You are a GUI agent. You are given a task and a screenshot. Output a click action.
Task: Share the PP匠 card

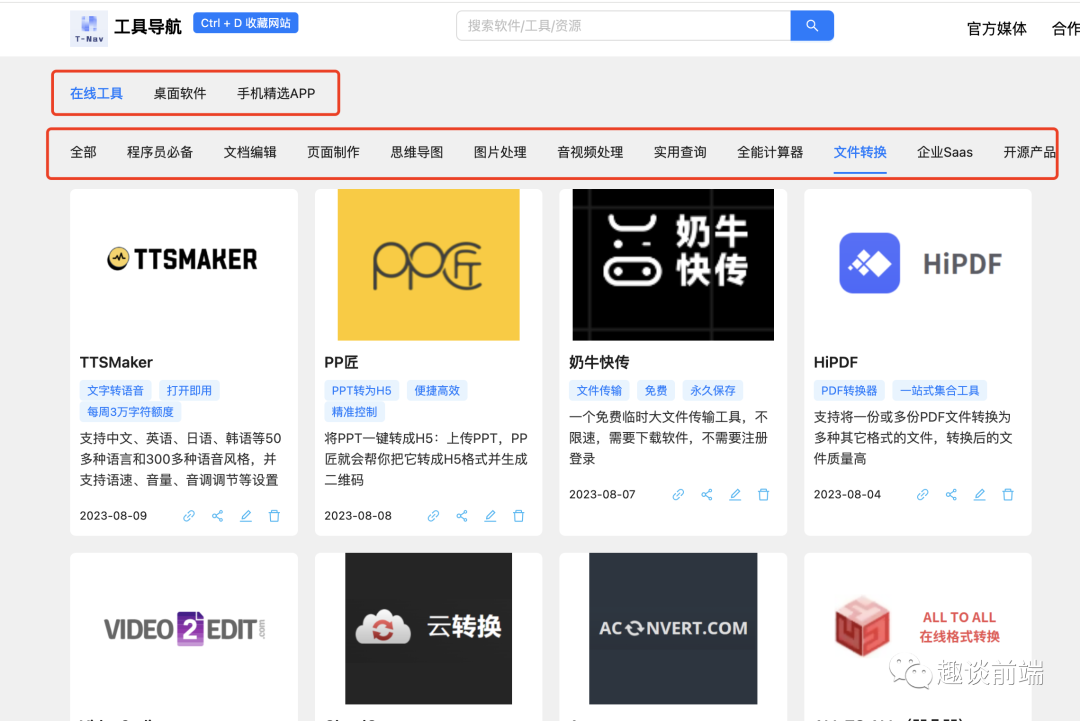(x=462, y=516)
